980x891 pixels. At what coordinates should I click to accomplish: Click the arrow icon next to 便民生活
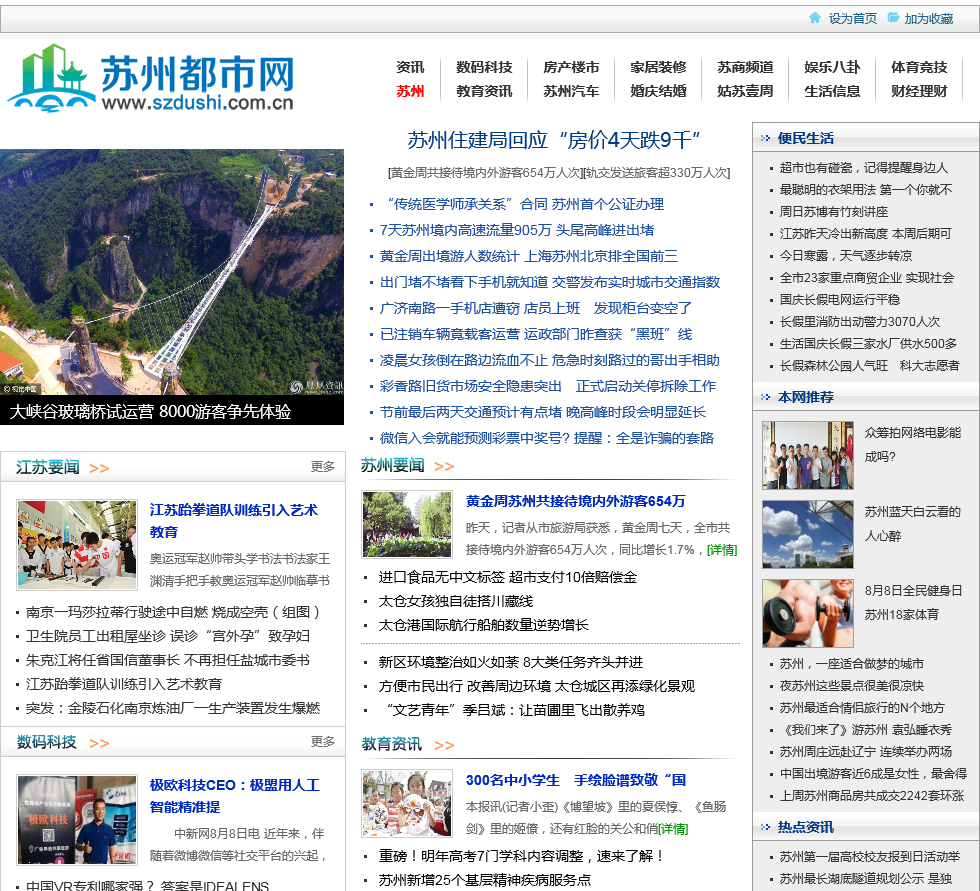(765, 138)
